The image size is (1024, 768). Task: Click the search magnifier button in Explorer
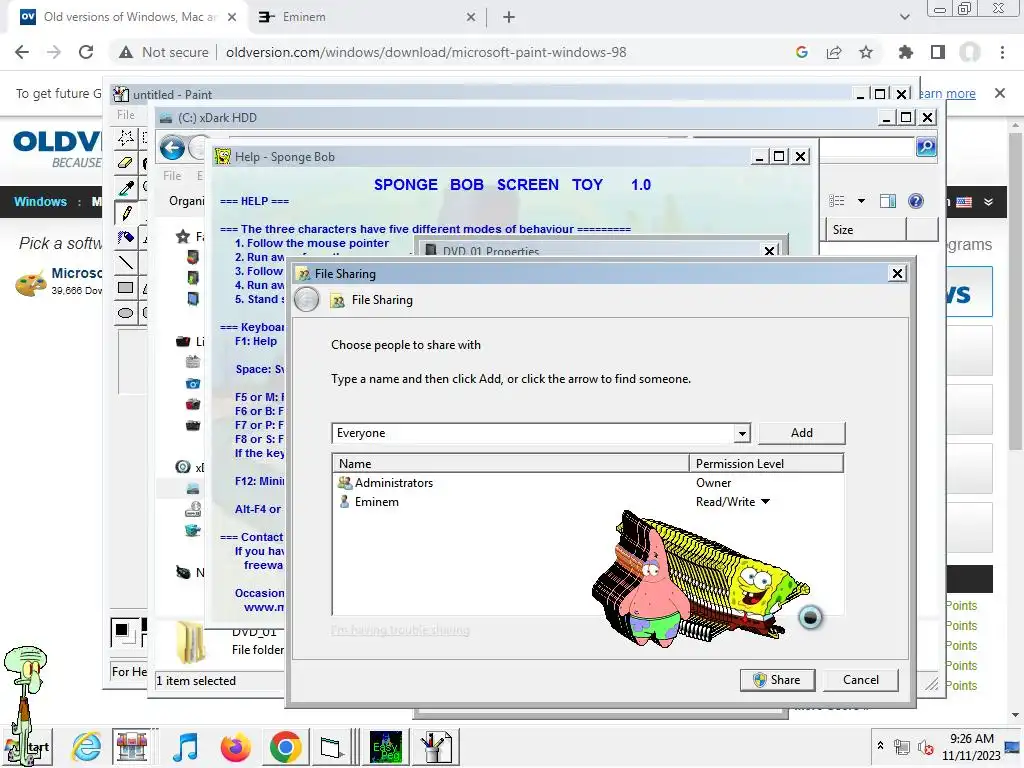click(x=926, y=147)
